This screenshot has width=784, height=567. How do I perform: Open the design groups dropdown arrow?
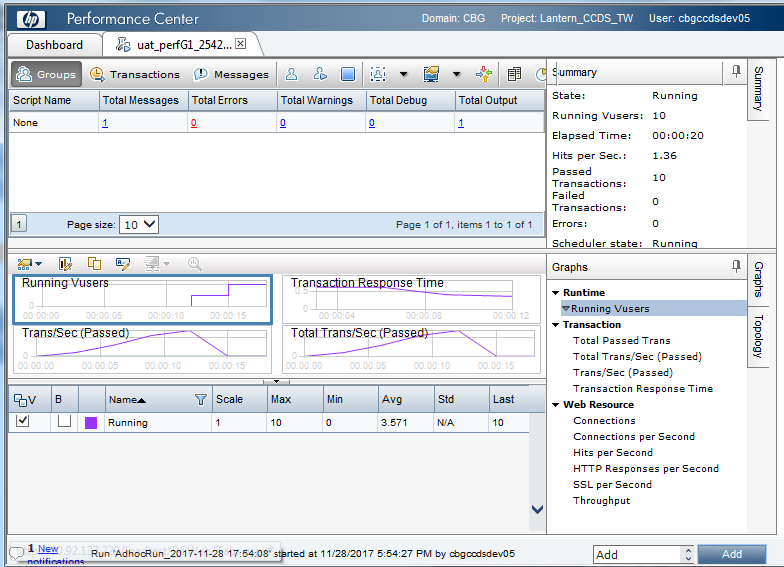404,74
